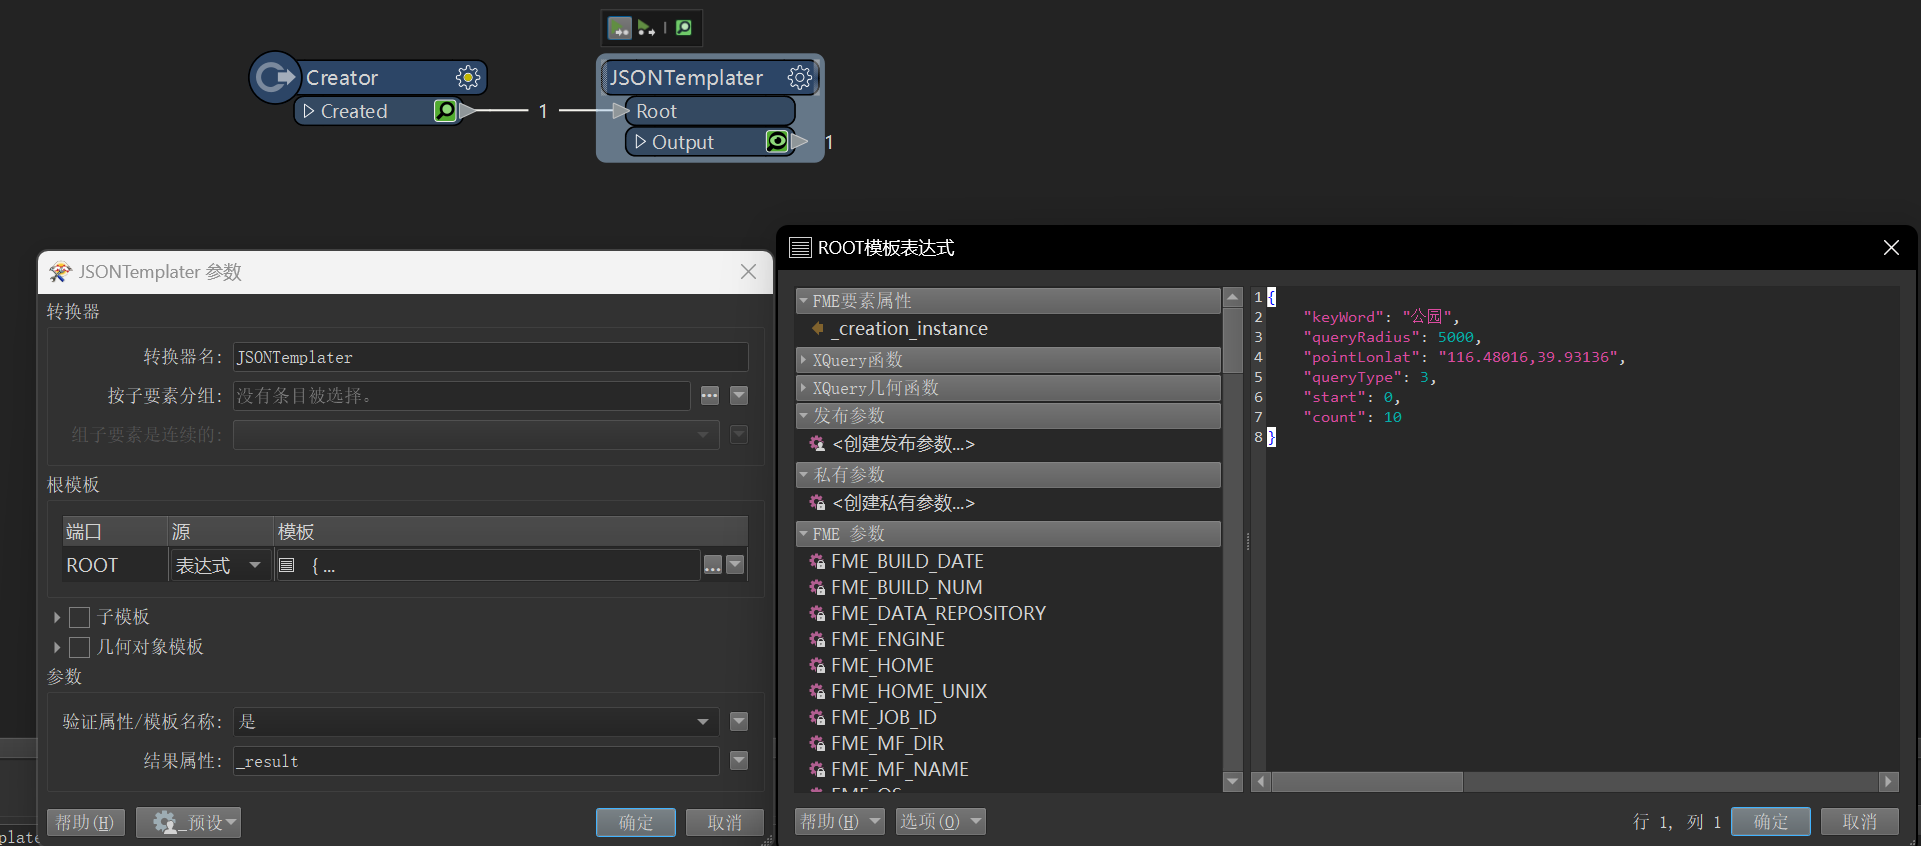Click 取消 in JSONTemplater parameters dialog
Image resolution: width=1921 pixels, height=846 pixels.
pos(725,822)
